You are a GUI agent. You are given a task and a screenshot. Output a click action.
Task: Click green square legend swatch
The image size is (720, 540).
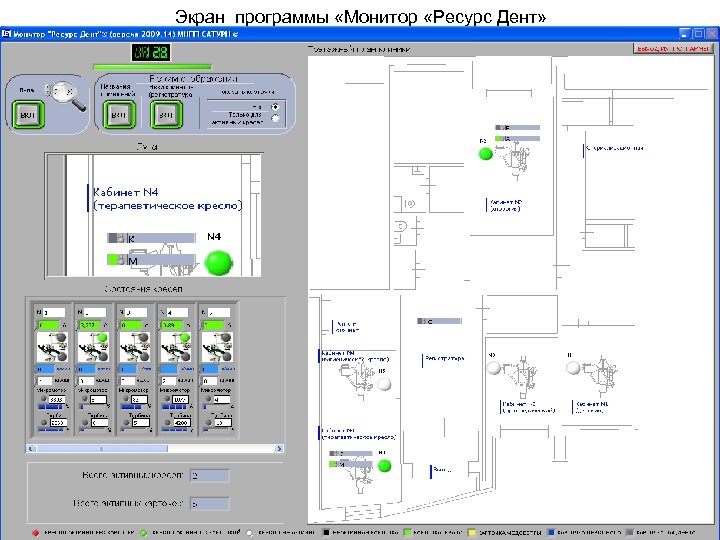coord(406,533)
